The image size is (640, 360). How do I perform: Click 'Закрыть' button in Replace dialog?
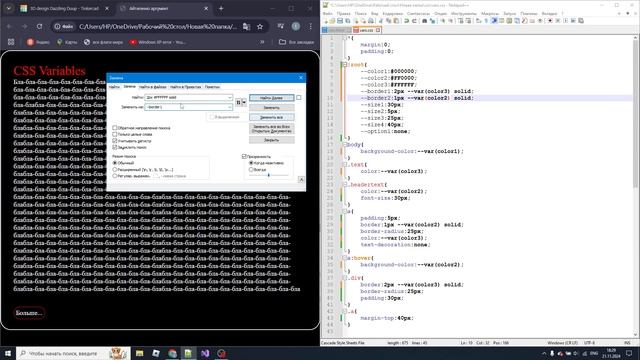point(271,140)
